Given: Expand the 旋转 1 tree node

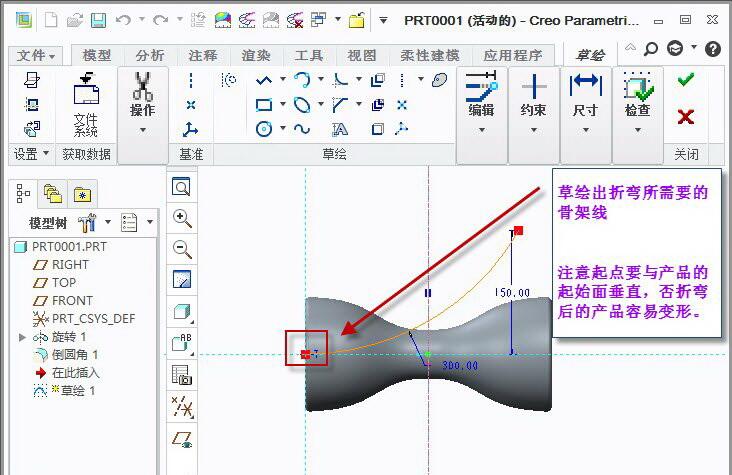Looking at the screenshot, I should click(x=21, y=337).
